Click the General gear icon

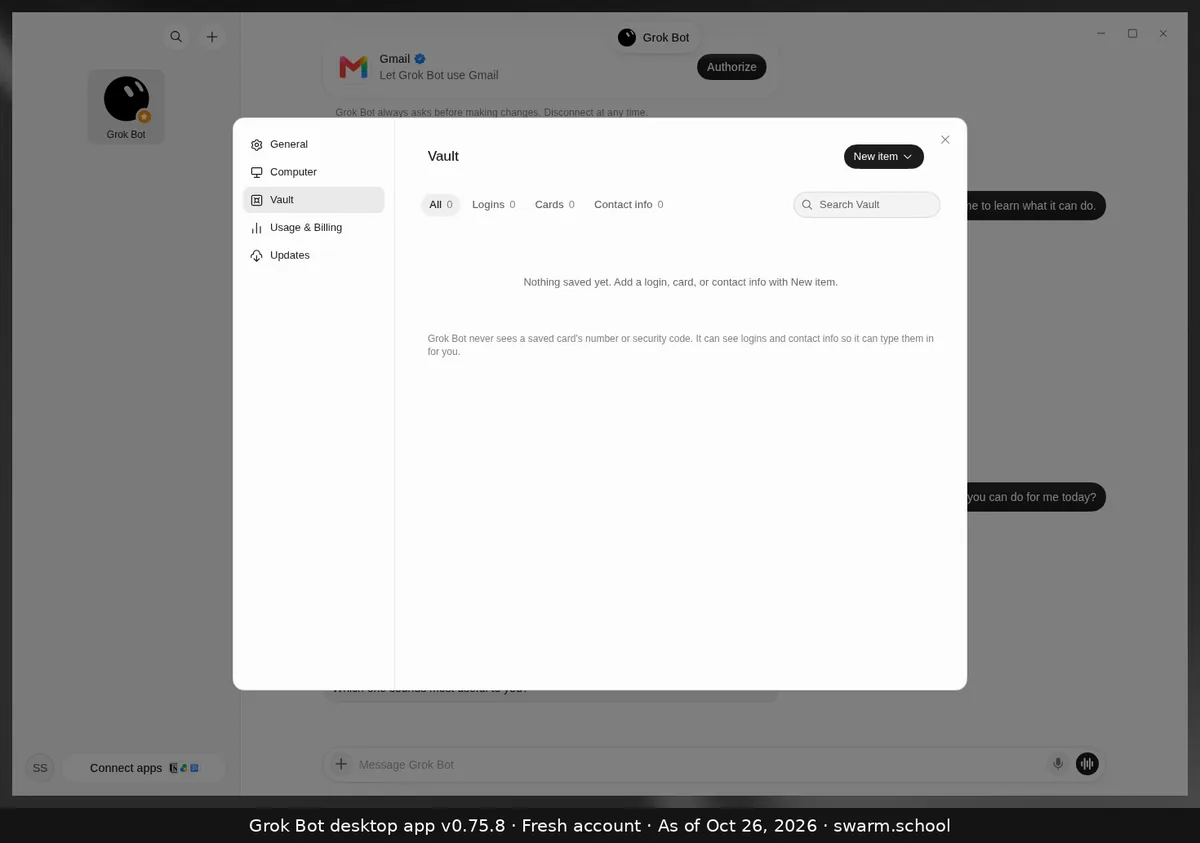point(257,145)
